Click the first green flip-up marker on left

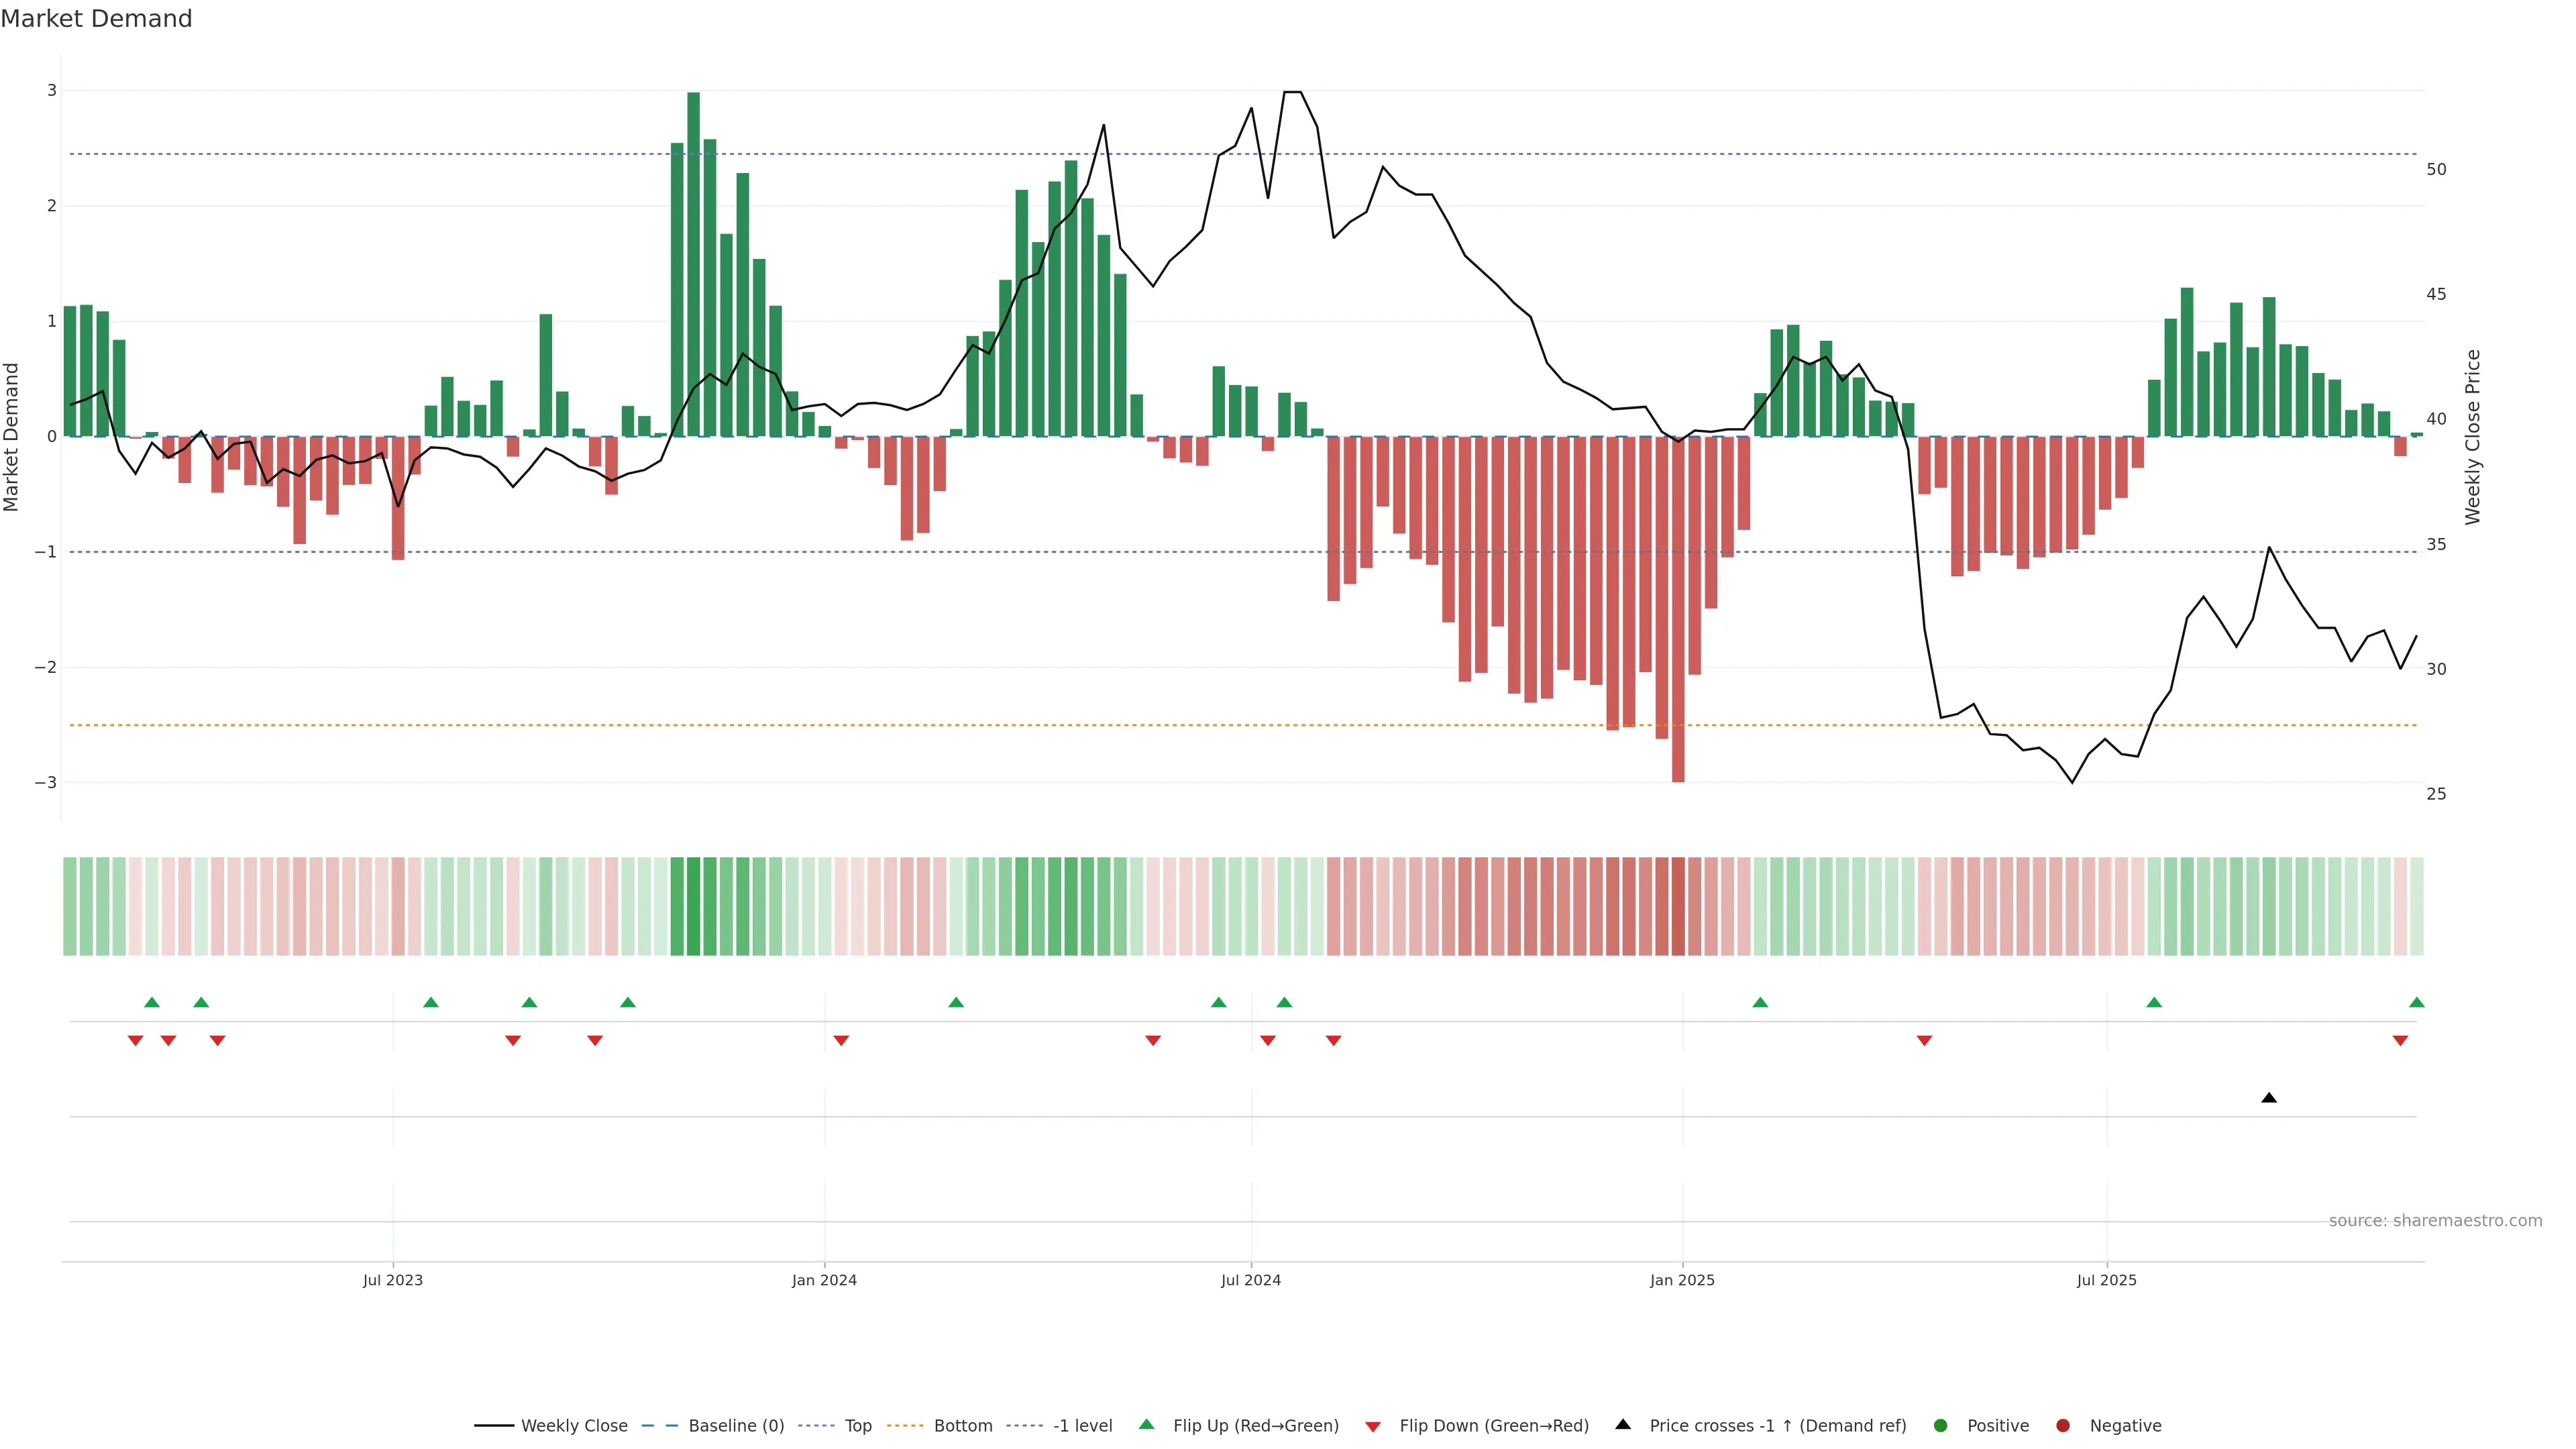pos(152,1002)
